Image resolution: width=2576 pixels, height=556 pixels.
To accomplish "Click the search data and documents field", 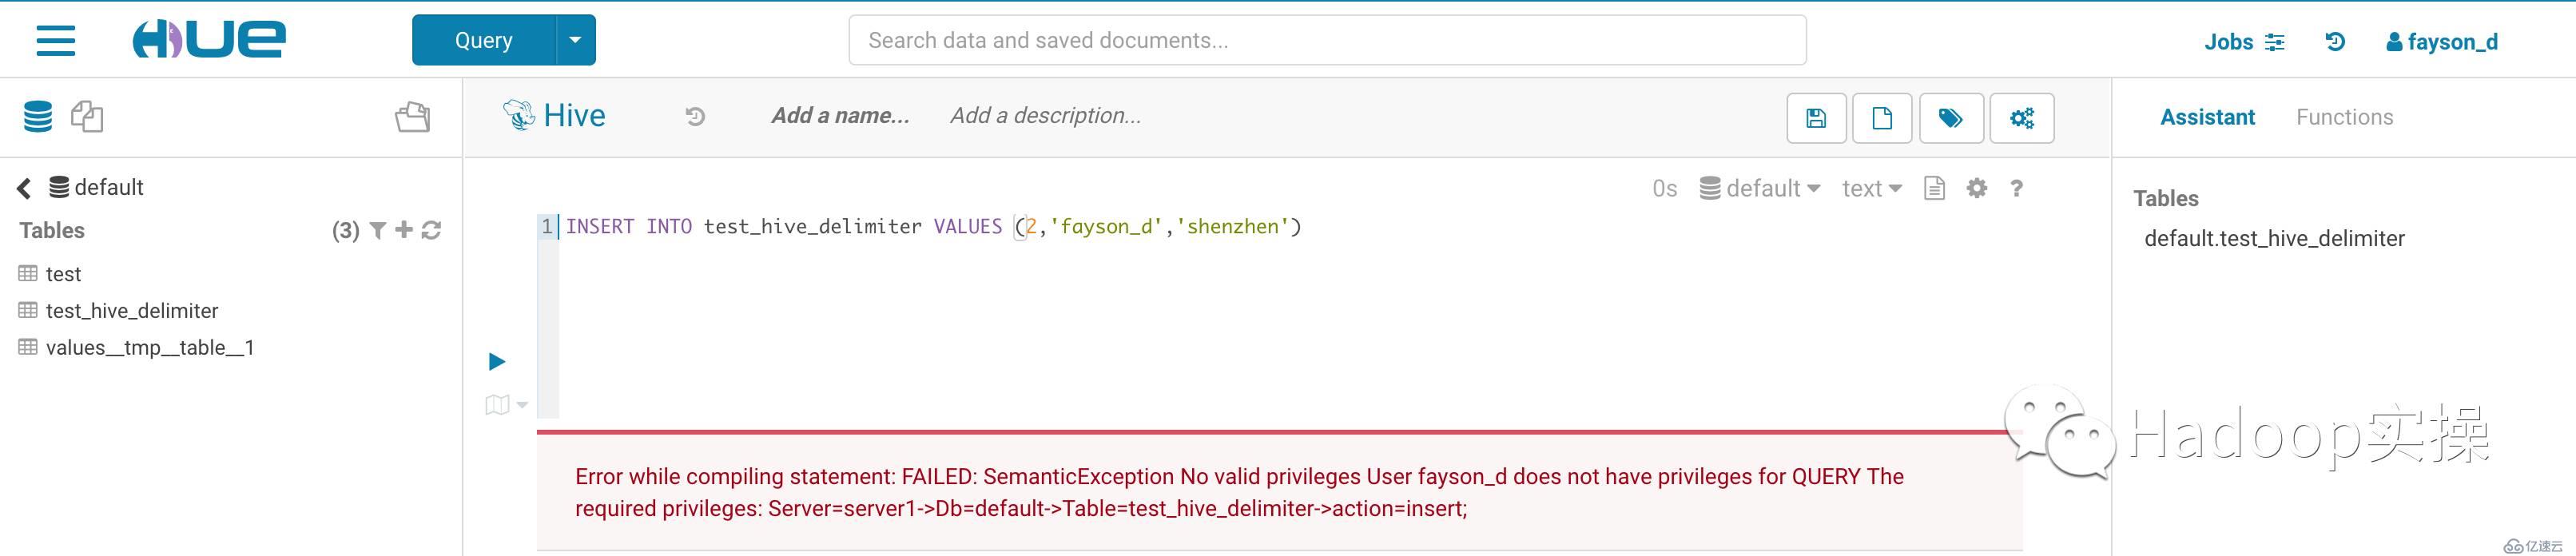I will [1327, 40].
